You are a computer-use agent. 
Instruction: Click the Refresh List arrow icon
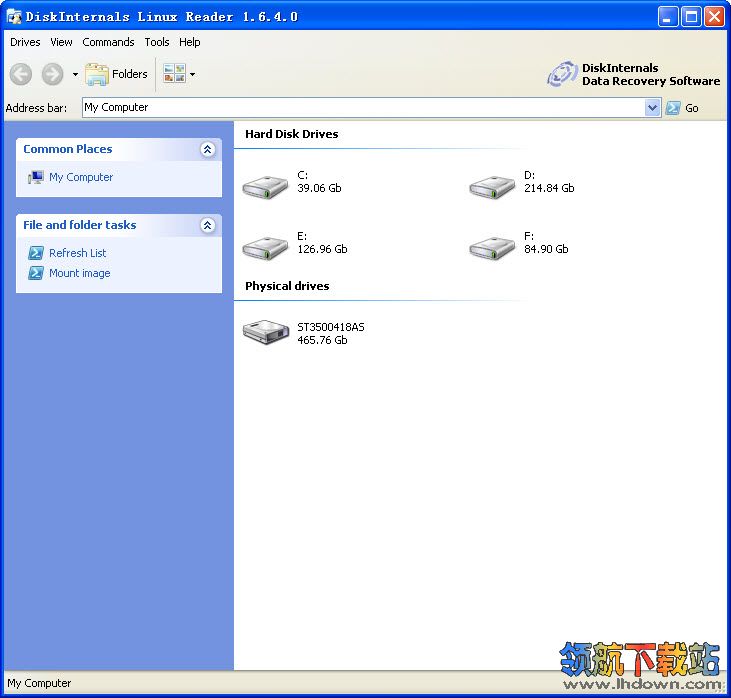coord(36,253)
